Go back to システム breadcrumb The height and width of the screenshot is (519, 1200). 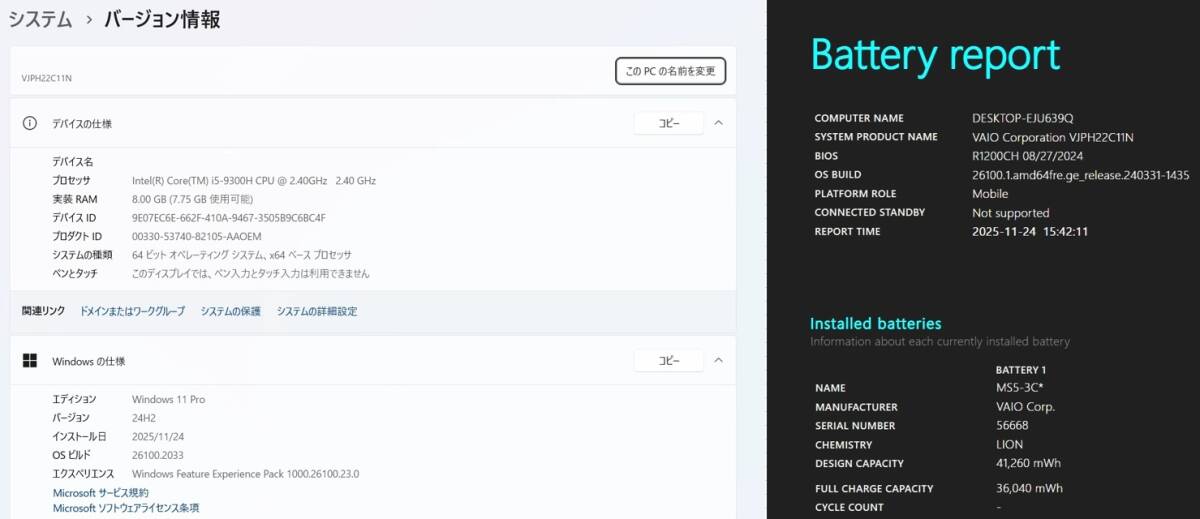click(40, 19)
